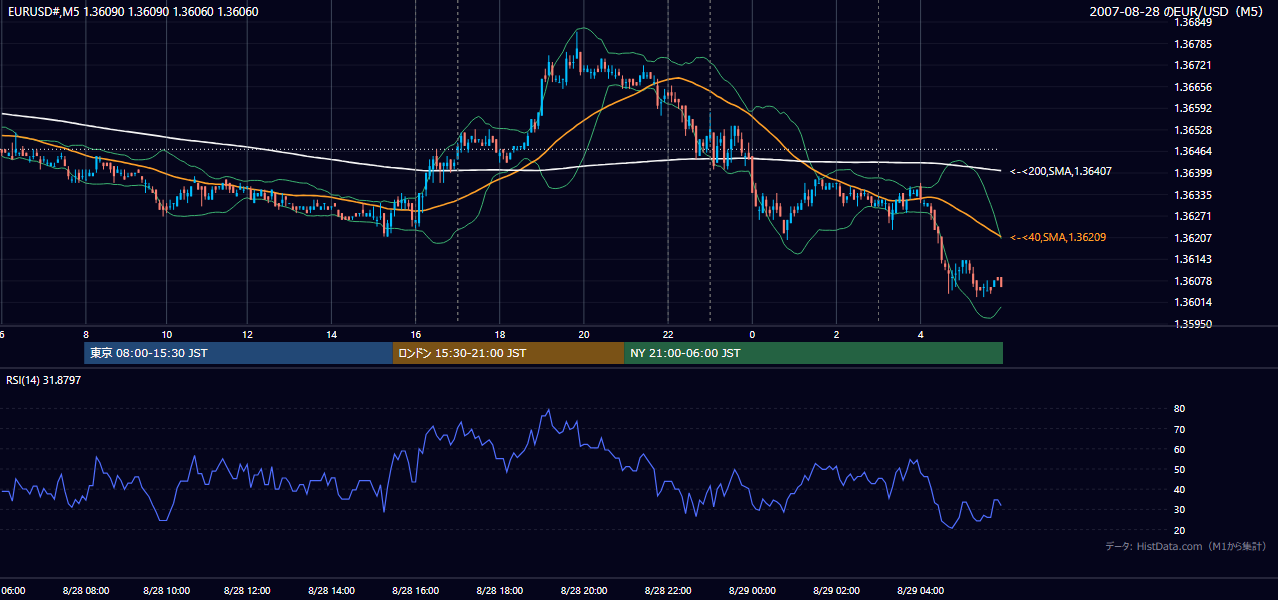
Task: Click hour tick 14 under the price chart
Action: point(332,335)
